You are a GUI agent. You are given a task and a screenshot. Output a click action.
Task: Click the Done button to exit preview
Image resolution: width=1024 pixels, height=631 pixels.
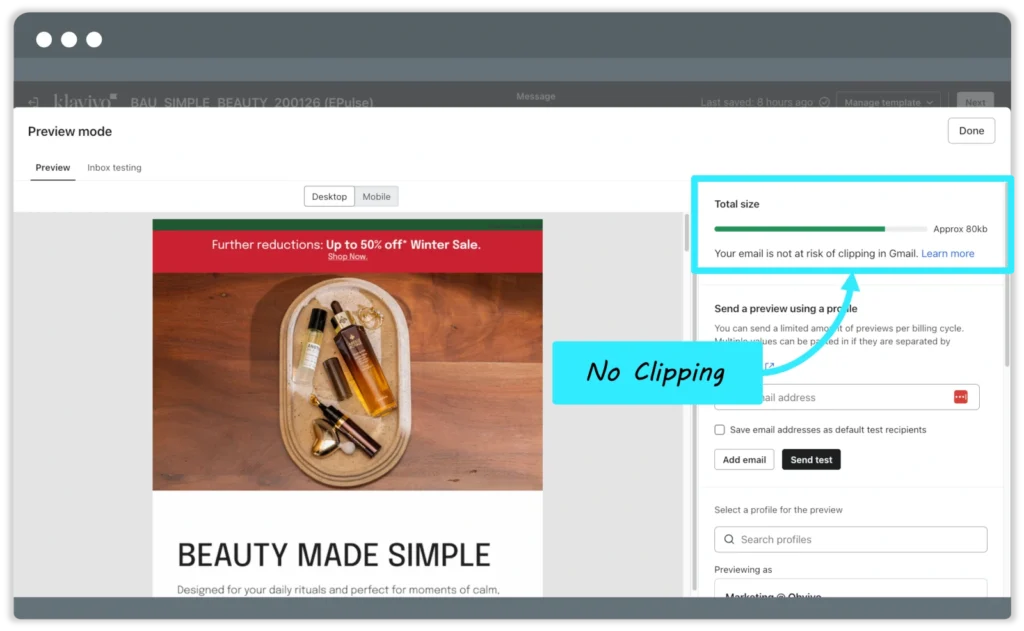coord(971,130)
